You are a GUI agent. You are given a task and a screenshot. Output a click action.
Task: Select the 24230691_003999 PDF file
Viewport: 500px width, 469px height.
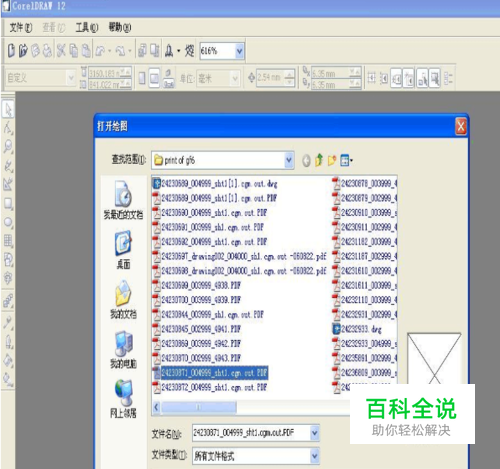tap(208, 227)
